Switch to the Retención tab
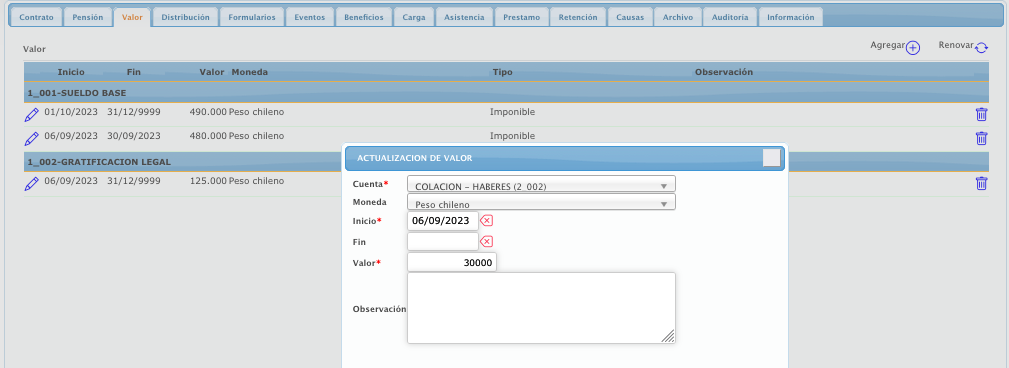Viewport: 1009px width, 368px height. pos(578,17)
